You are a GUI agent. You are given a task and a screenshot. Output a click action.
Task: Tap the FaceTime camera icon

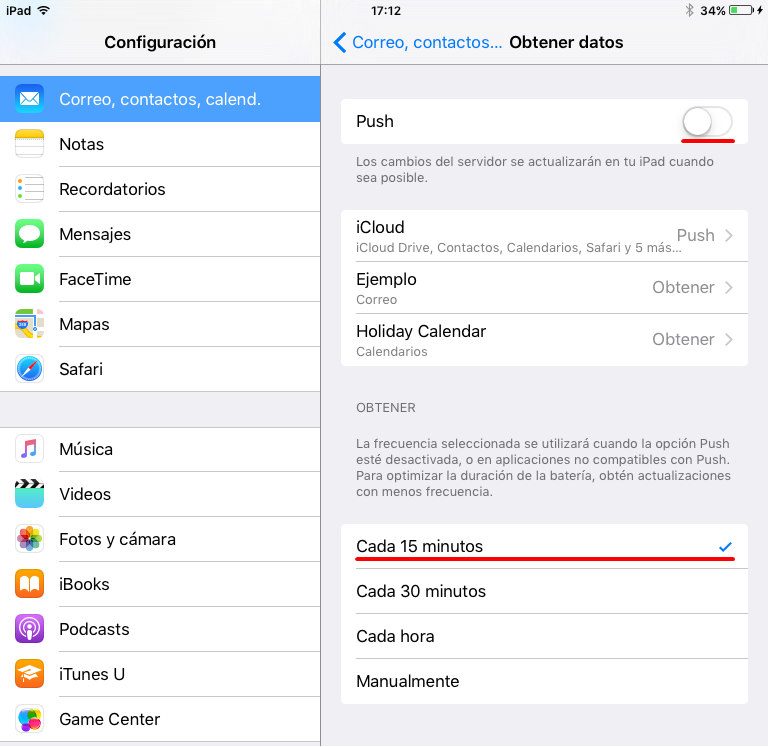(29, 279)
